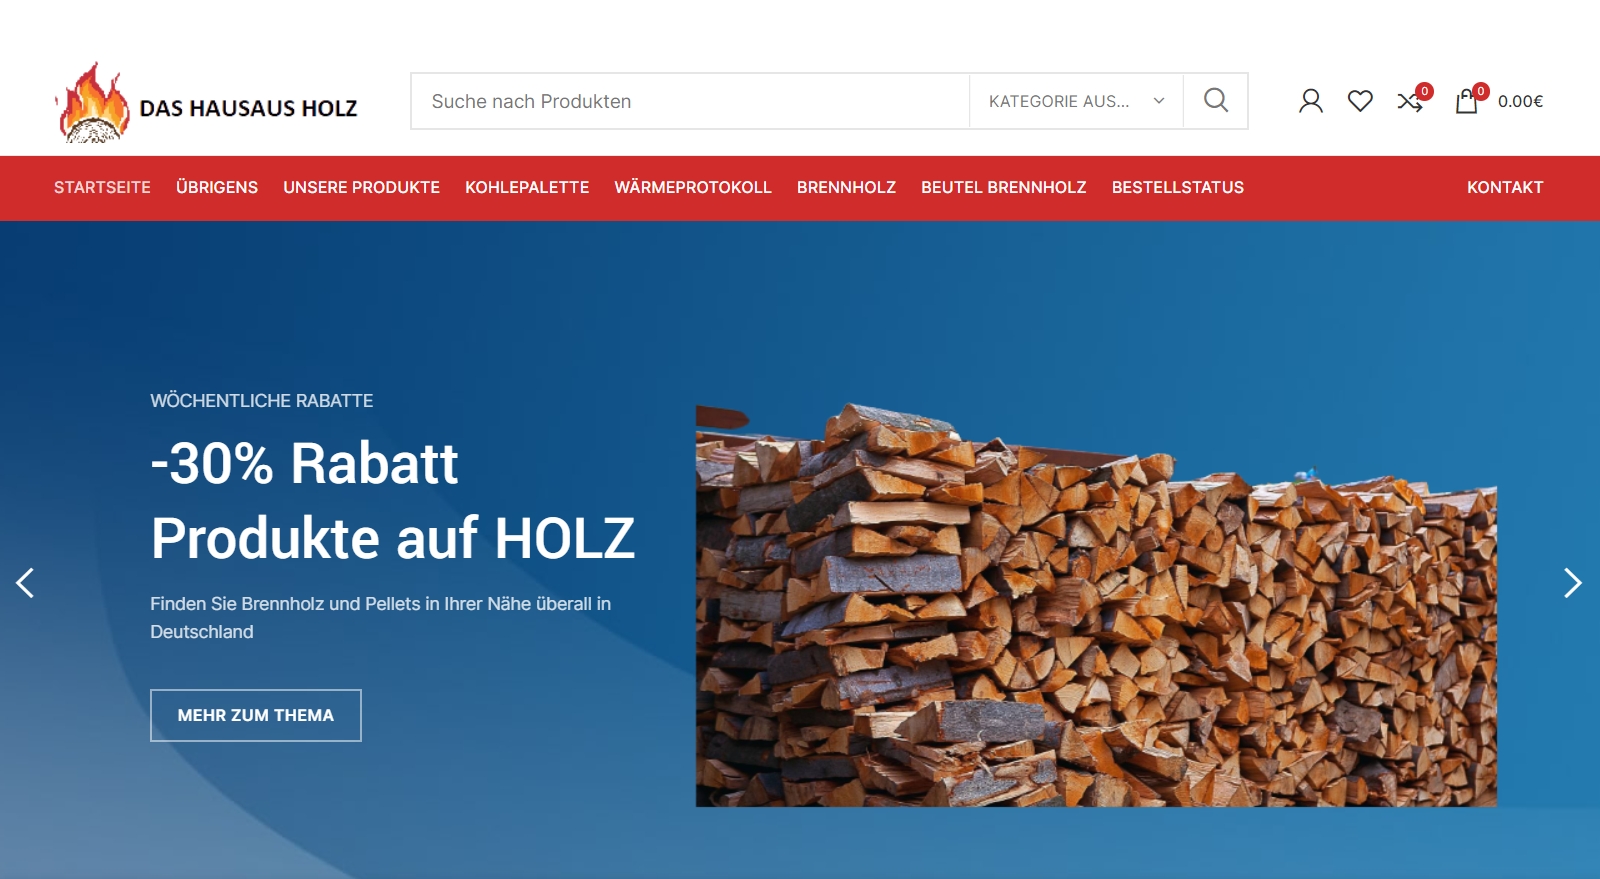Focus the Suche nach Produkten field

click(x=690, y=101)
